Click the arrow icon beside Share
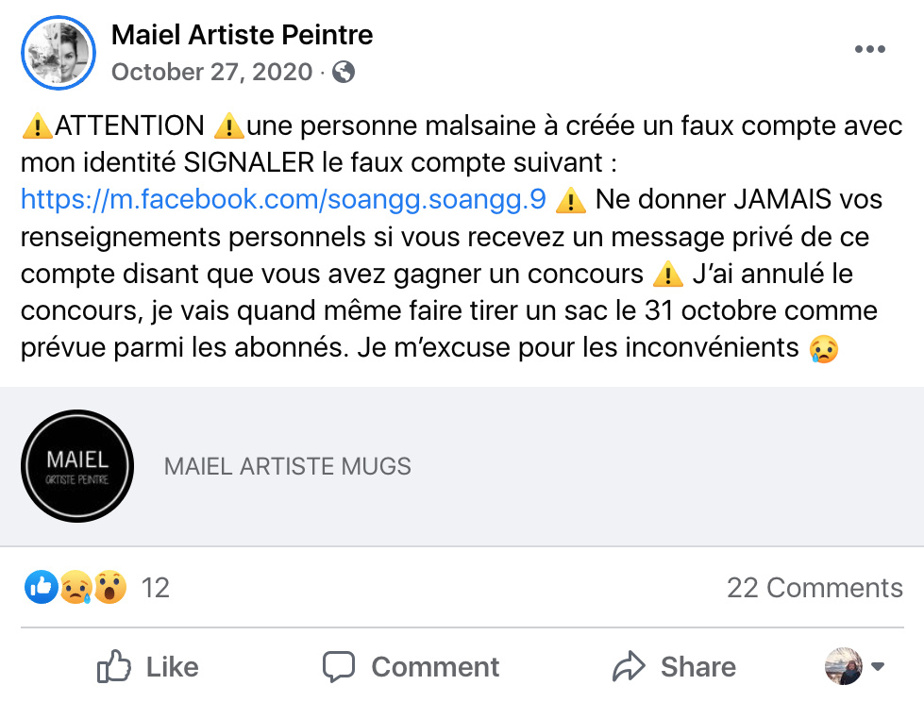The height and width of the screenshot is (702, 924). click(629, 666)
